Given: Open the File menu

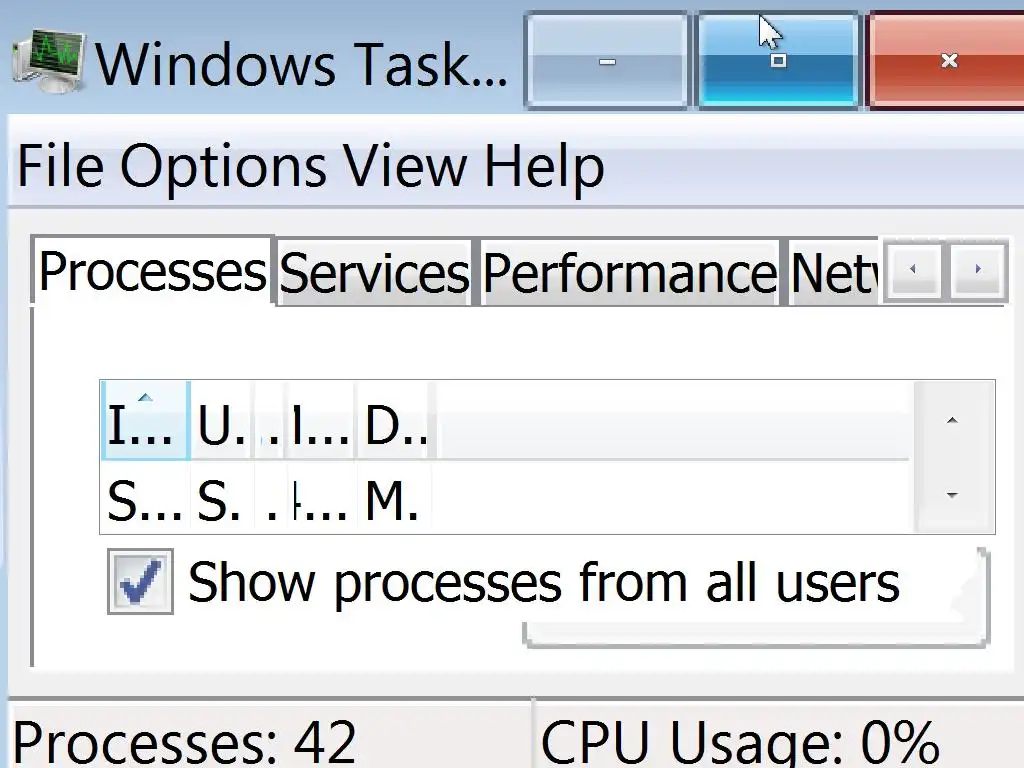Looking at the screenshot, I should (60, 166).
